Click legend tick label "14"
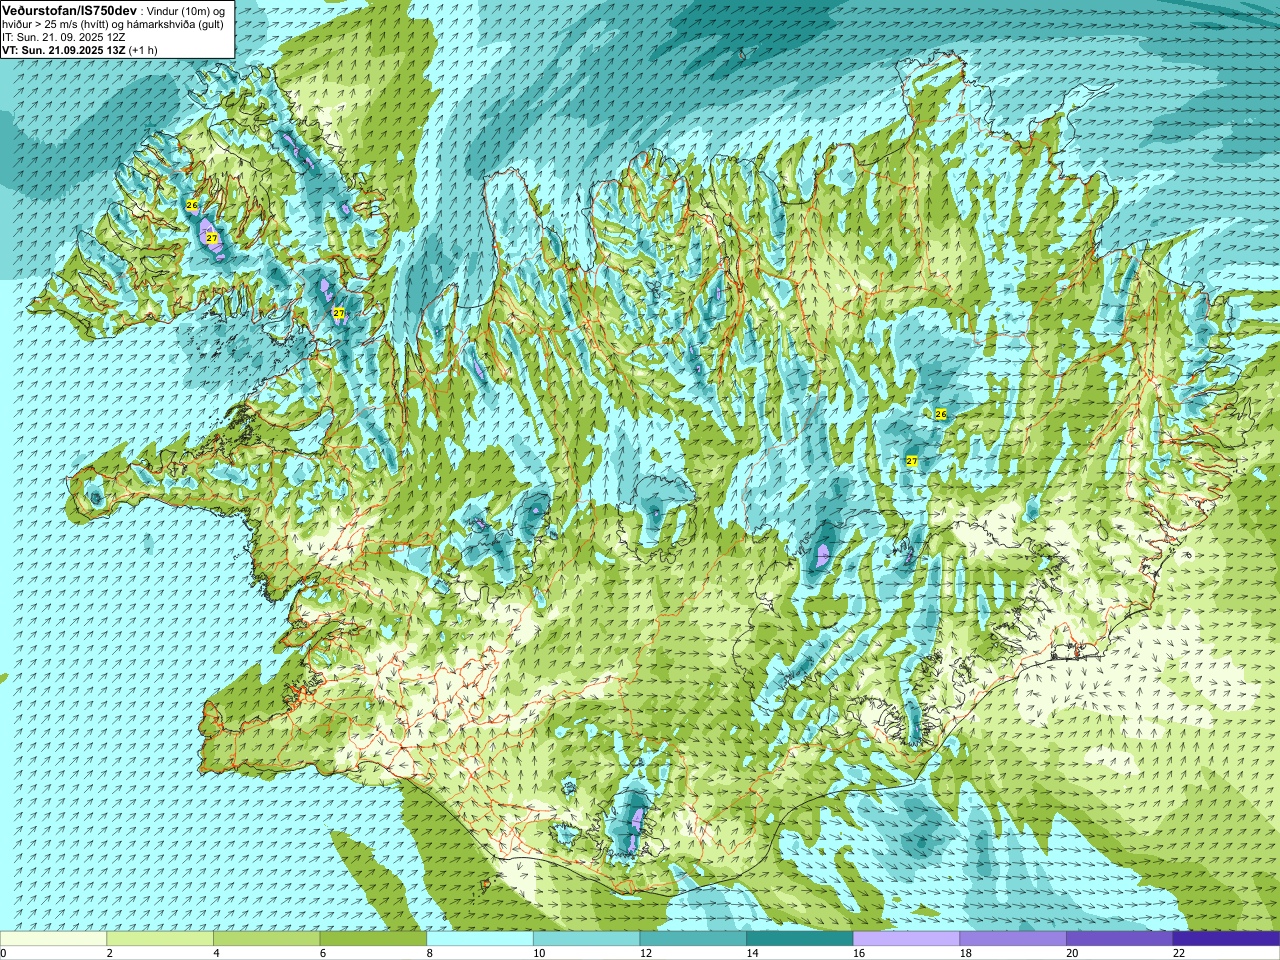 752,953
